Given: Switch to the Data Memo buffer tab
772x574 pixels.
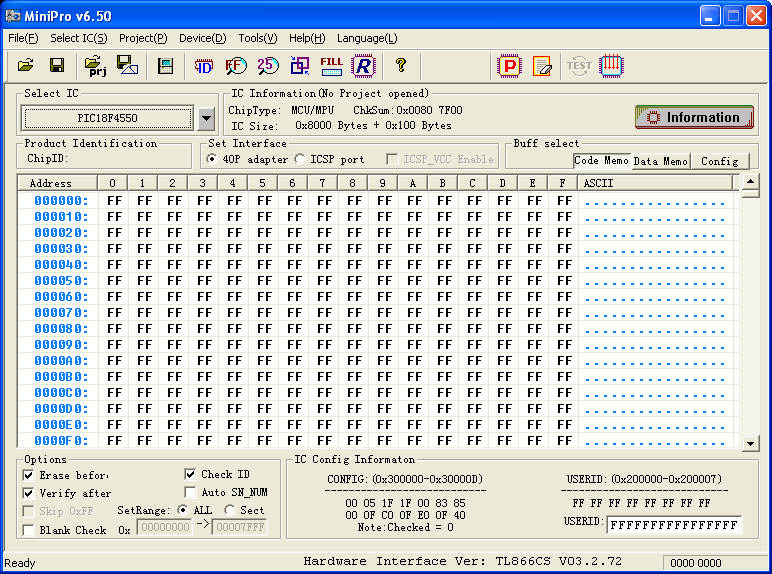Looking at the screenshot, I should (660, 161).
